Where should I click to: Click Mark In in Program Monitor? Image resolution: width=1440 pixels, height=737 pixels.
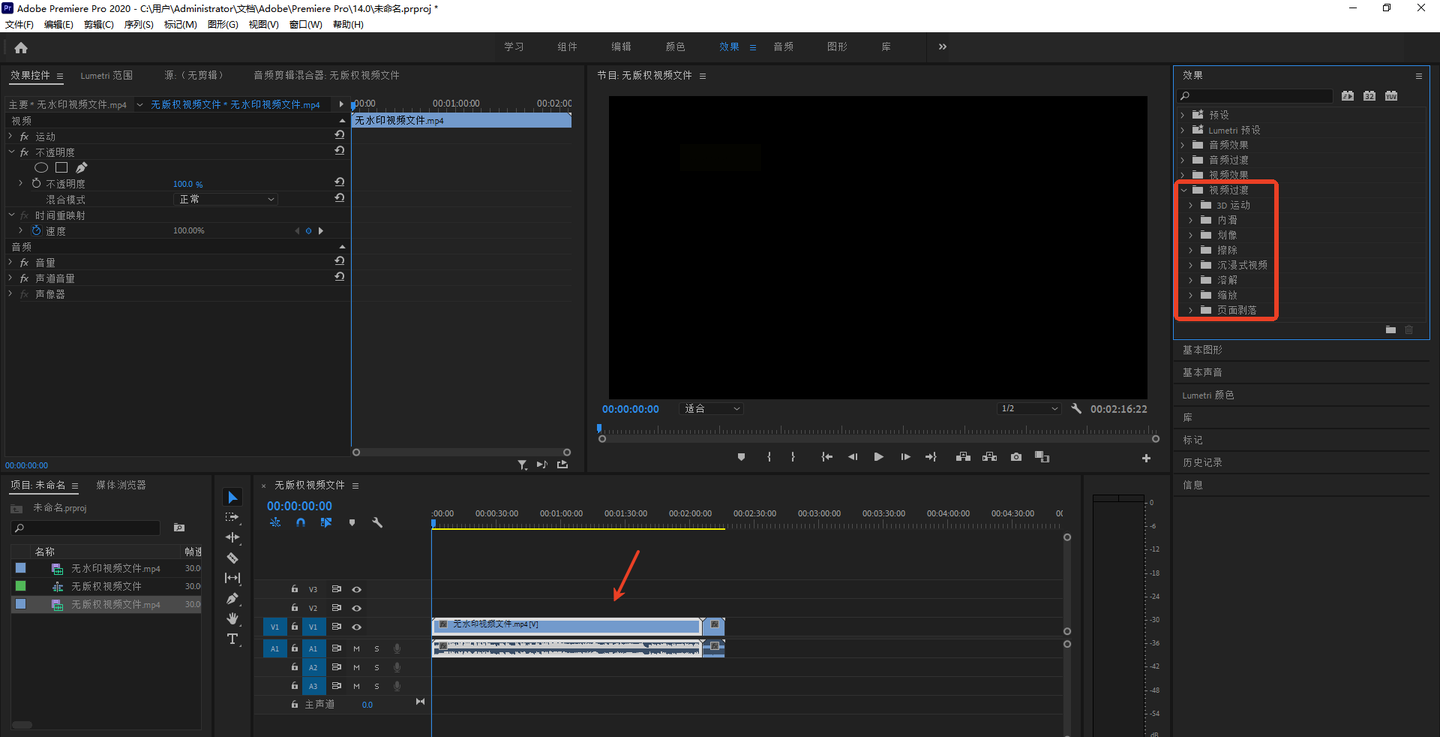pyautogui.click(x=769, y=457)
